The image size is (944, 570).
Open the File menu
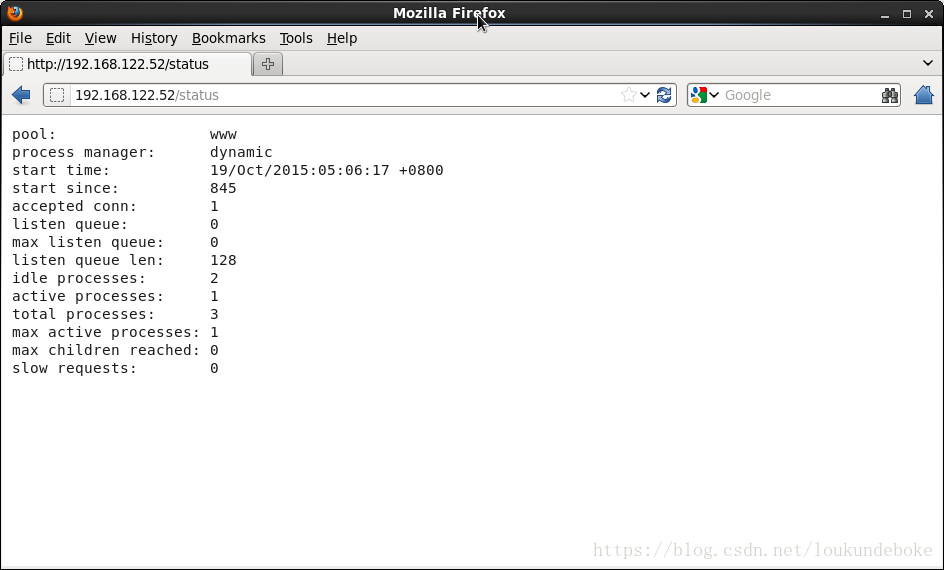pyautogui.click(x=20, y=38)
